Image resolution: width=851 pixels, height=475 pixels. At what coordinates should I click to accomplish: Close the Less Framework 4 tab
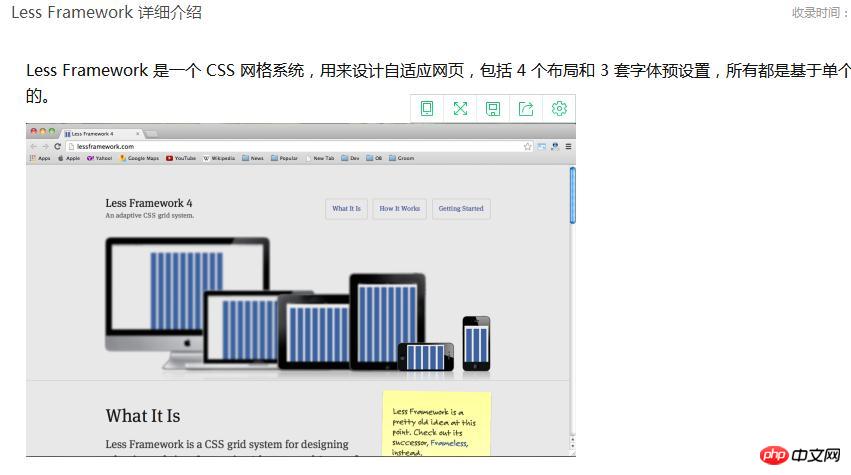138,134
